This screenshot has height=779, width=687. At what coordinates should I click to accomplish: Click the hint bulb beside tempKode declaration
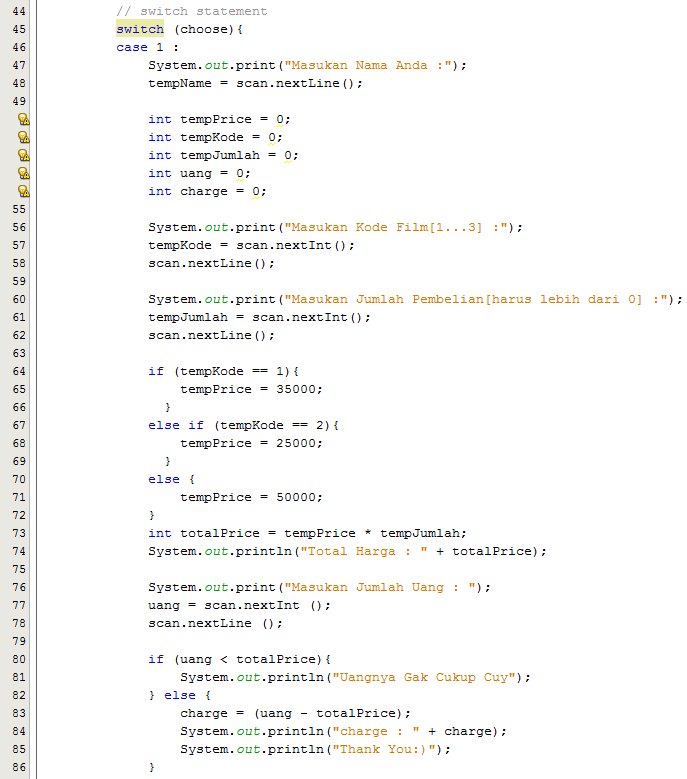tap(23, 137)
